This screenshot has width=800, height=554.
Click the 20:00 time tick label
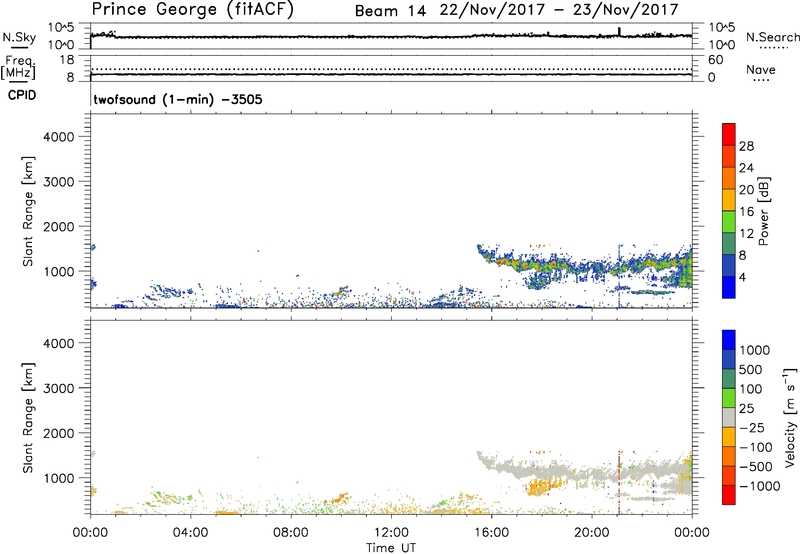point(592,533)
